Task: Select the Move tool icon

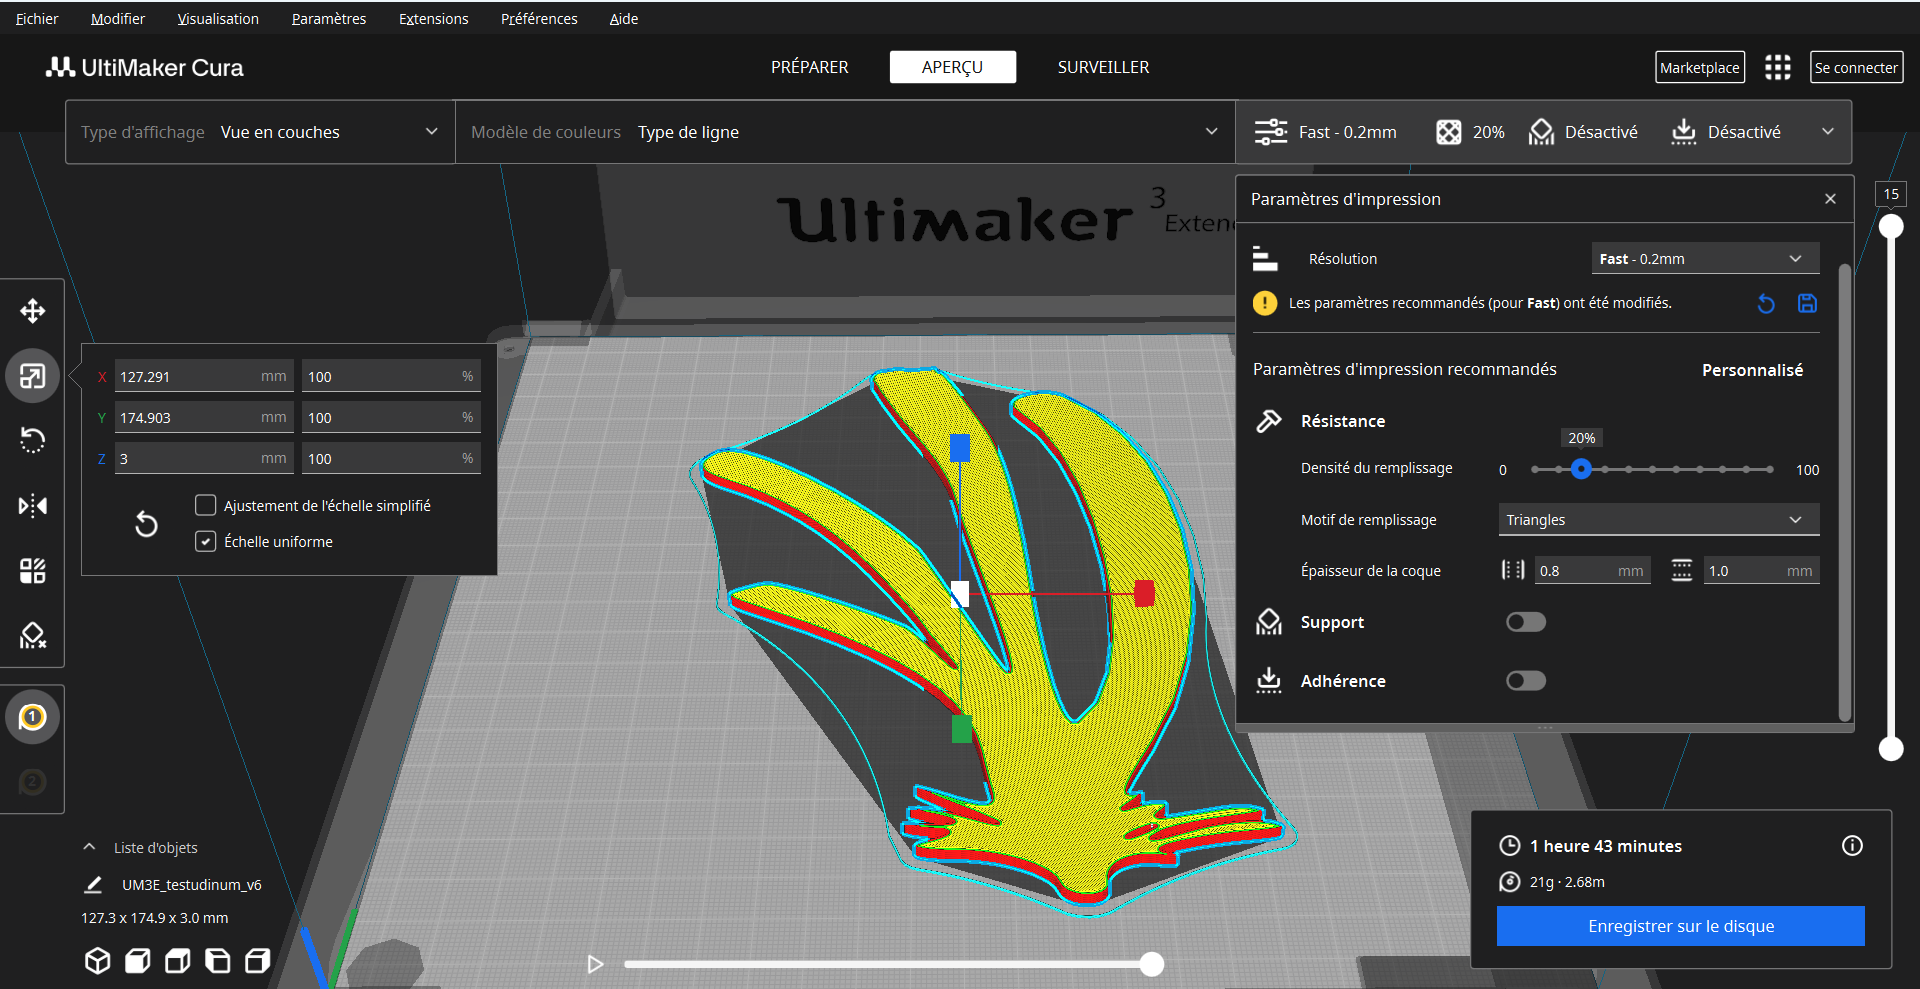Action: pyautogui.click(x=32, y=311)
